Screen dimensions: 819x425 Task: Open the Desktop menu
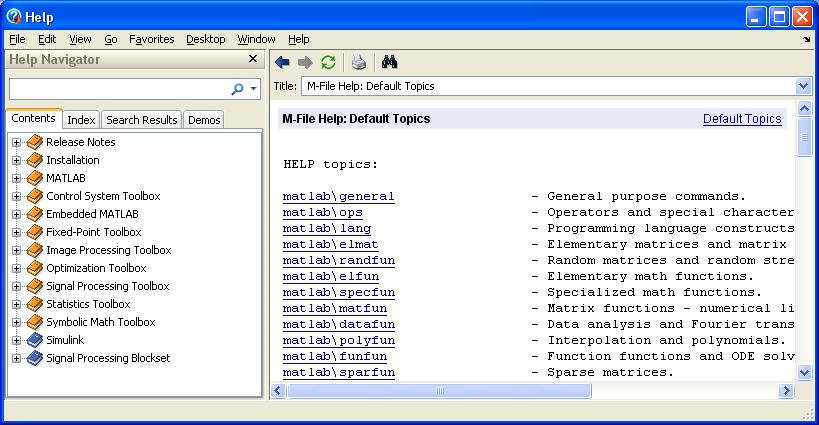(206, 39)
